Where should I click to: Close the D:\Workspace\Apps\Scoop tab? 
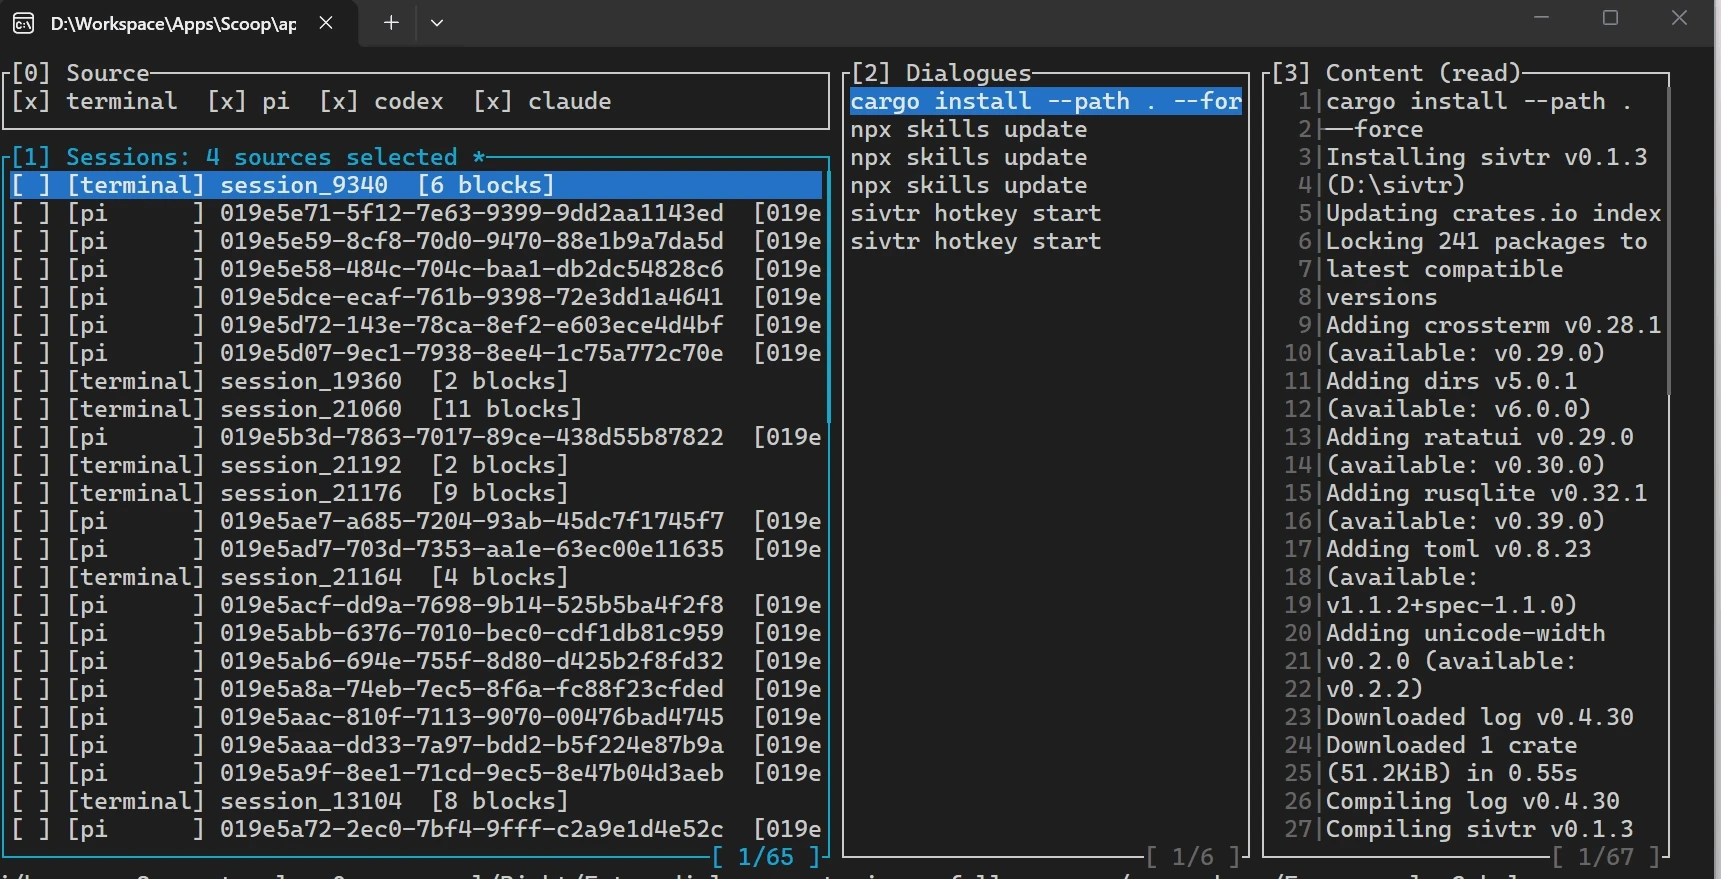tap(326, 23)
